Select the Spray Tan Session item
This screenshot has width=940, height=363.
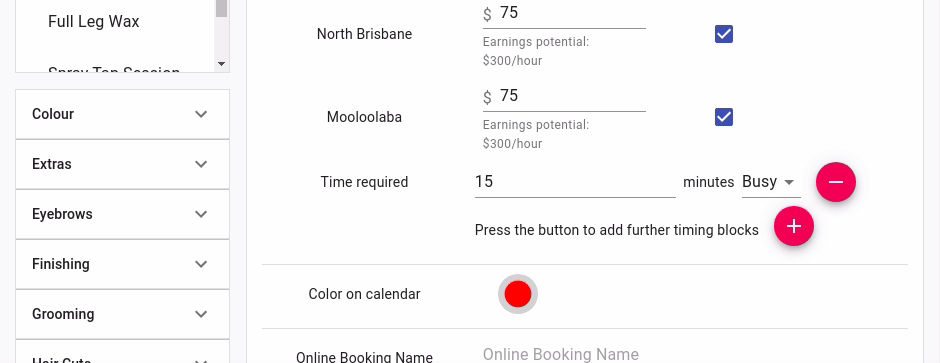[x=114, y=71]
